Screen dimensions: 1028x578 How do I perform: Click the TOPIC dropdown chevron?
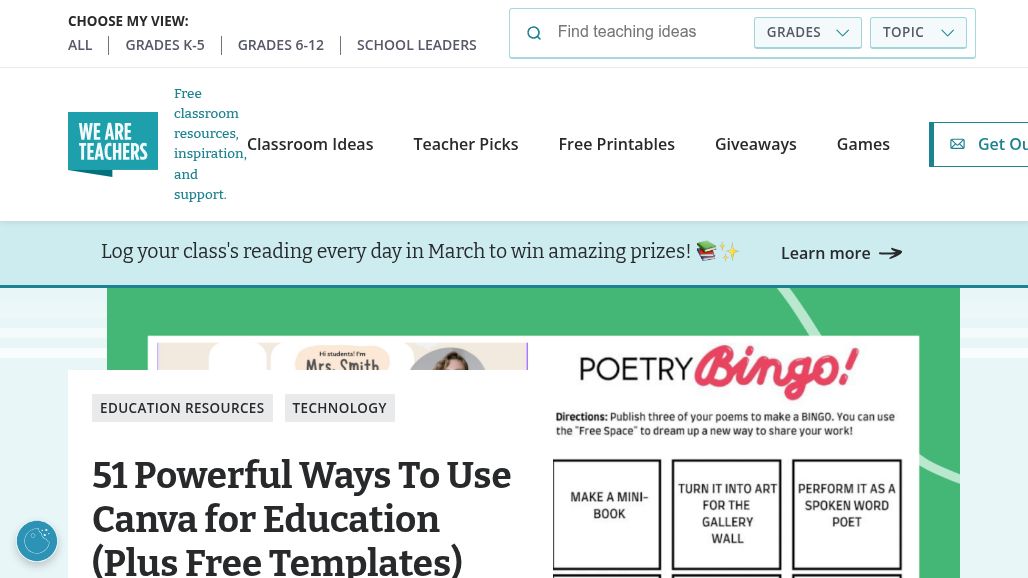[x=947, y=33]
